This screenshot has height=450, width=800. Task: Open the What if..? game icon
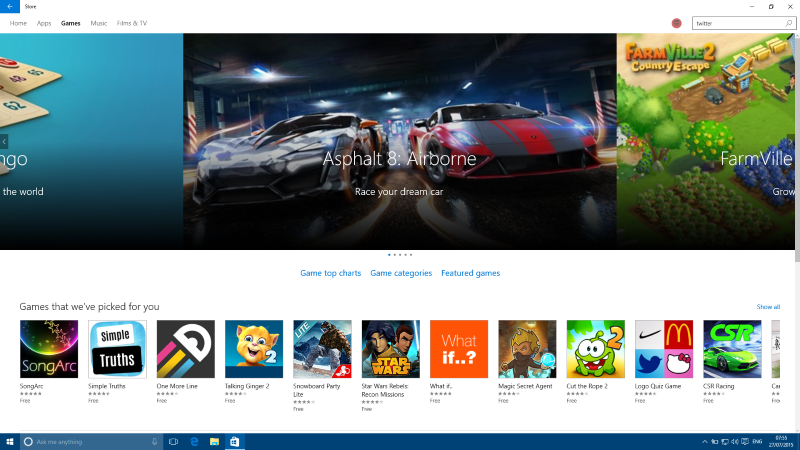459,349
